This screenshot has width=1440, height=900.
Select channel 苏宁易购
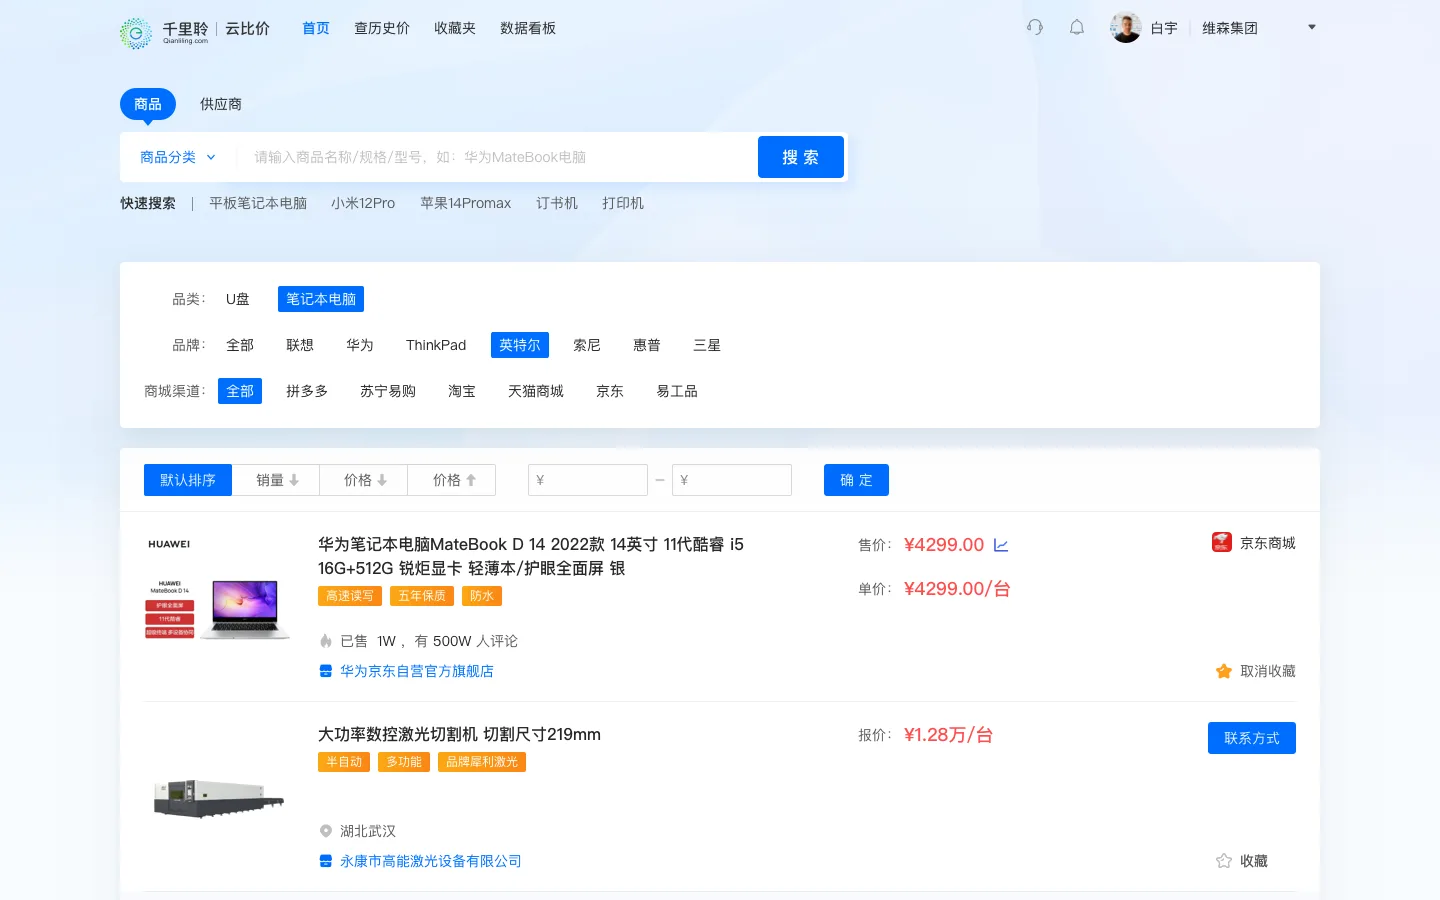(x=388, y=391)
